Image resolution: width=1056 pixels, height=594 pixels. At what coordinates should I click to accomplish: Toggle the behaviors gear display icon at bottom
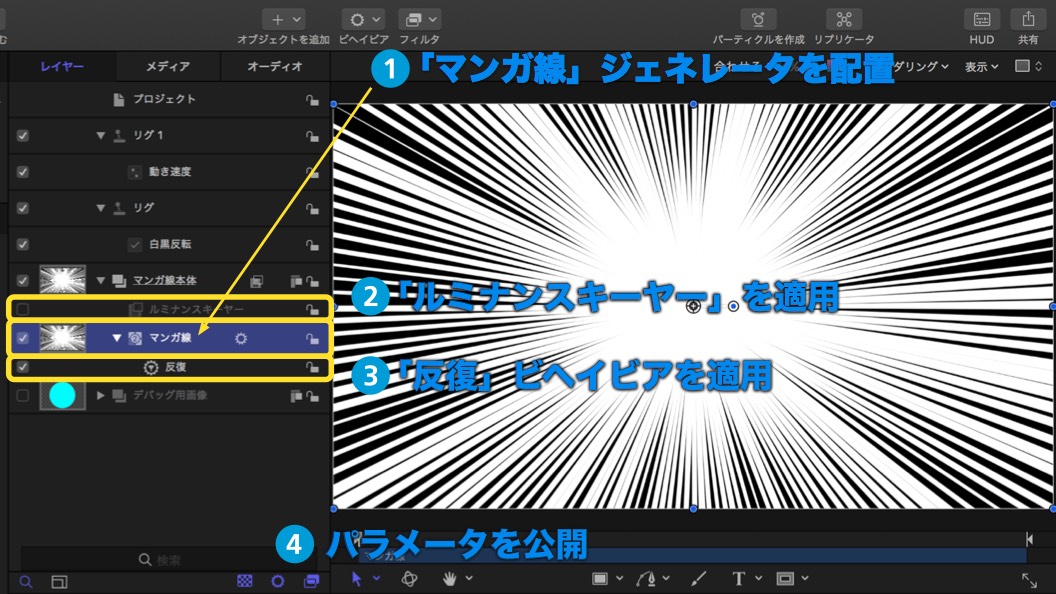click(x=277, y=581)
